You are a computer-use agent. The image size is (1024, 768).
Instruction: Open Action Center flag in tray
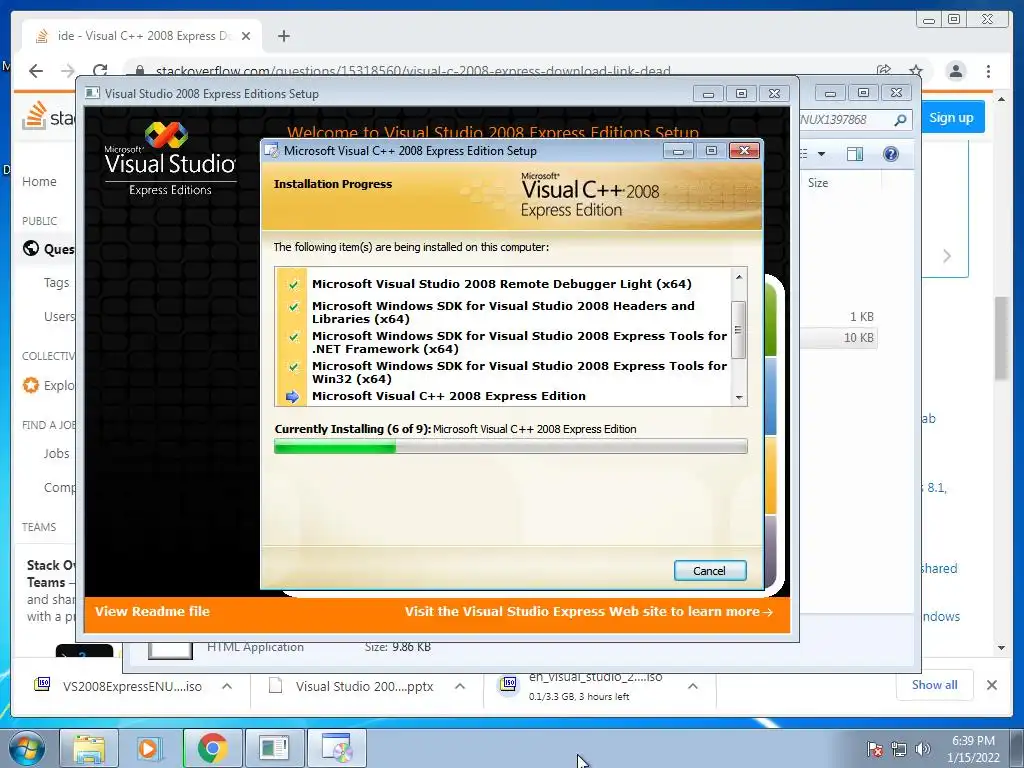point(874,749)
